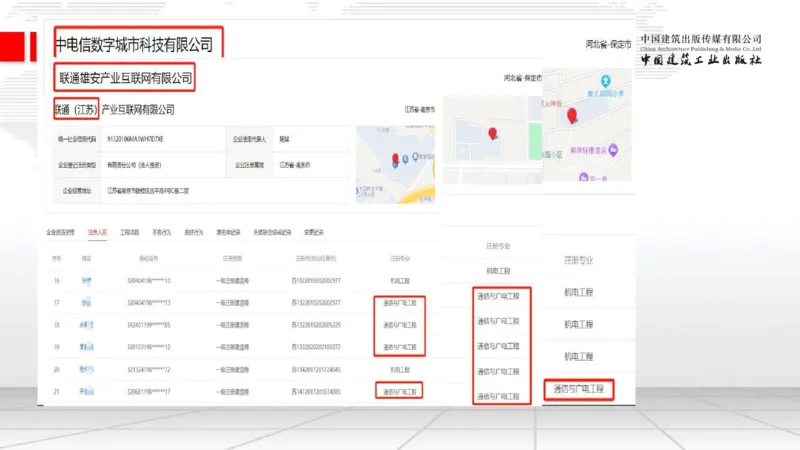Switch to the 变更记录 tab
The width and height of the screenshot is (800, 450).
314,232
